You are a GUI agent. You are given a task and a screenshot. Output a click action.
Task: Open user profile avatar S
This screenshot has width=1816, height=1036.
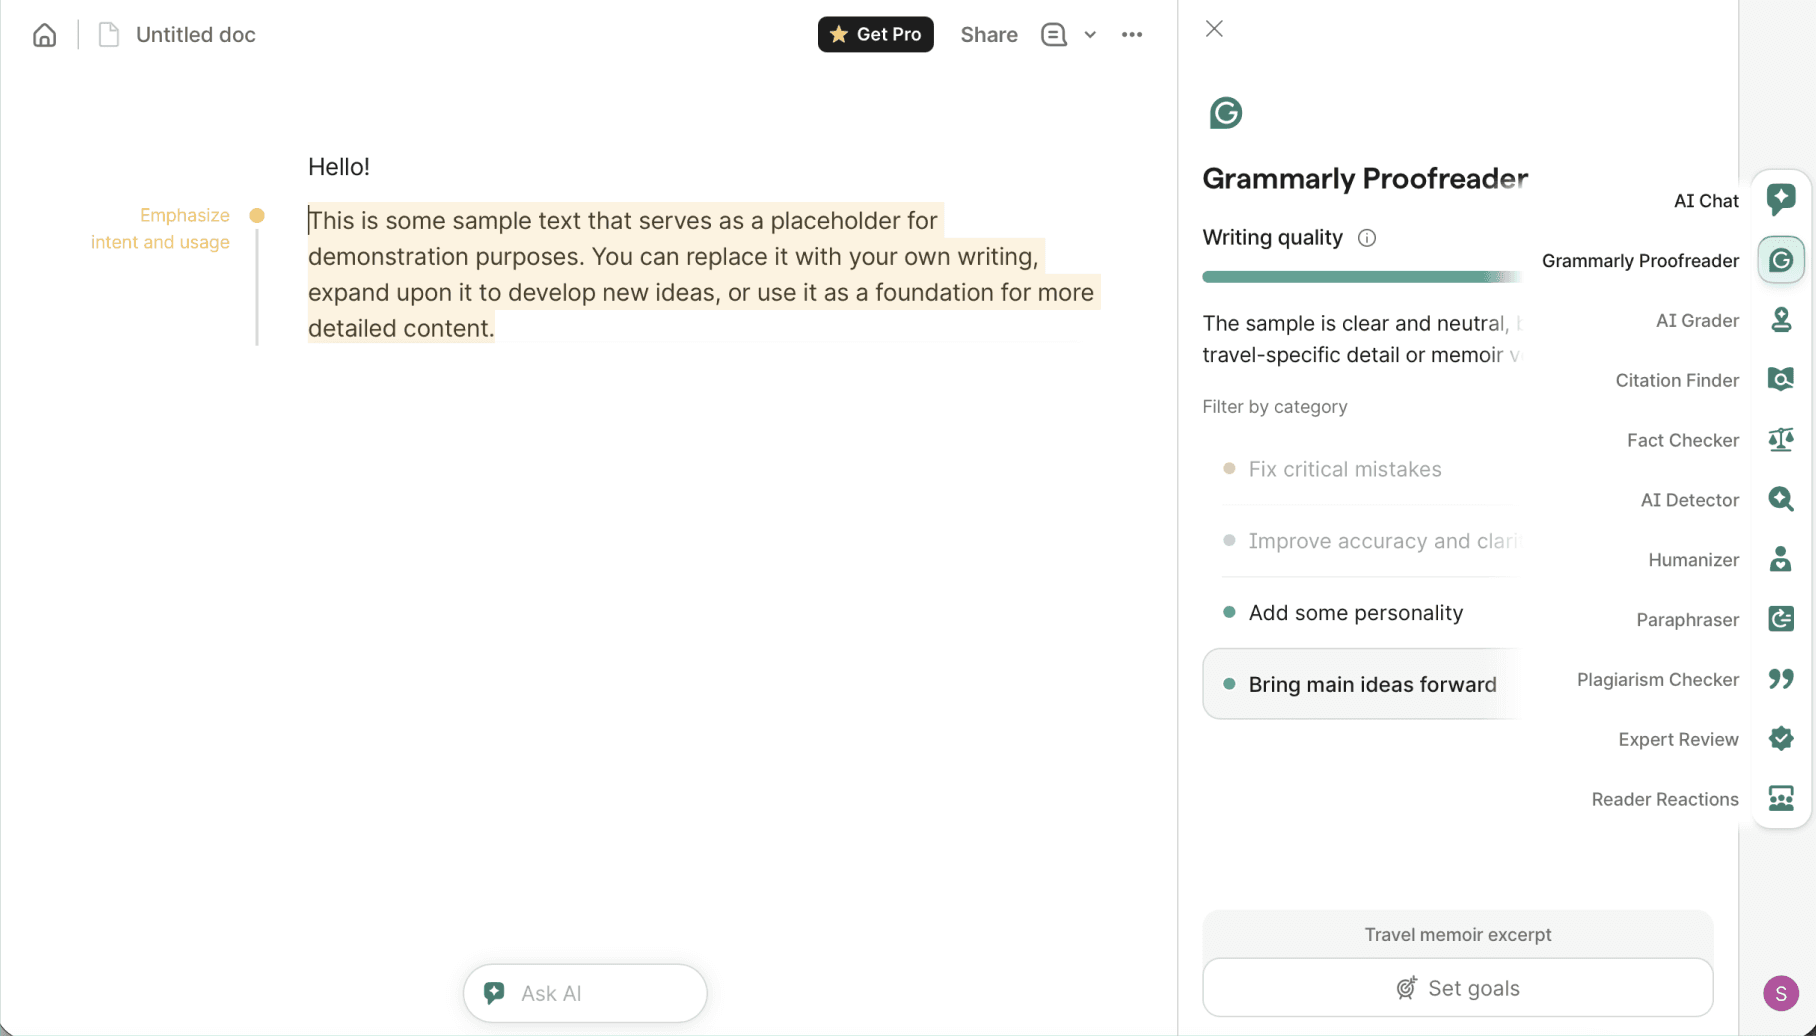pos(1781,993)
